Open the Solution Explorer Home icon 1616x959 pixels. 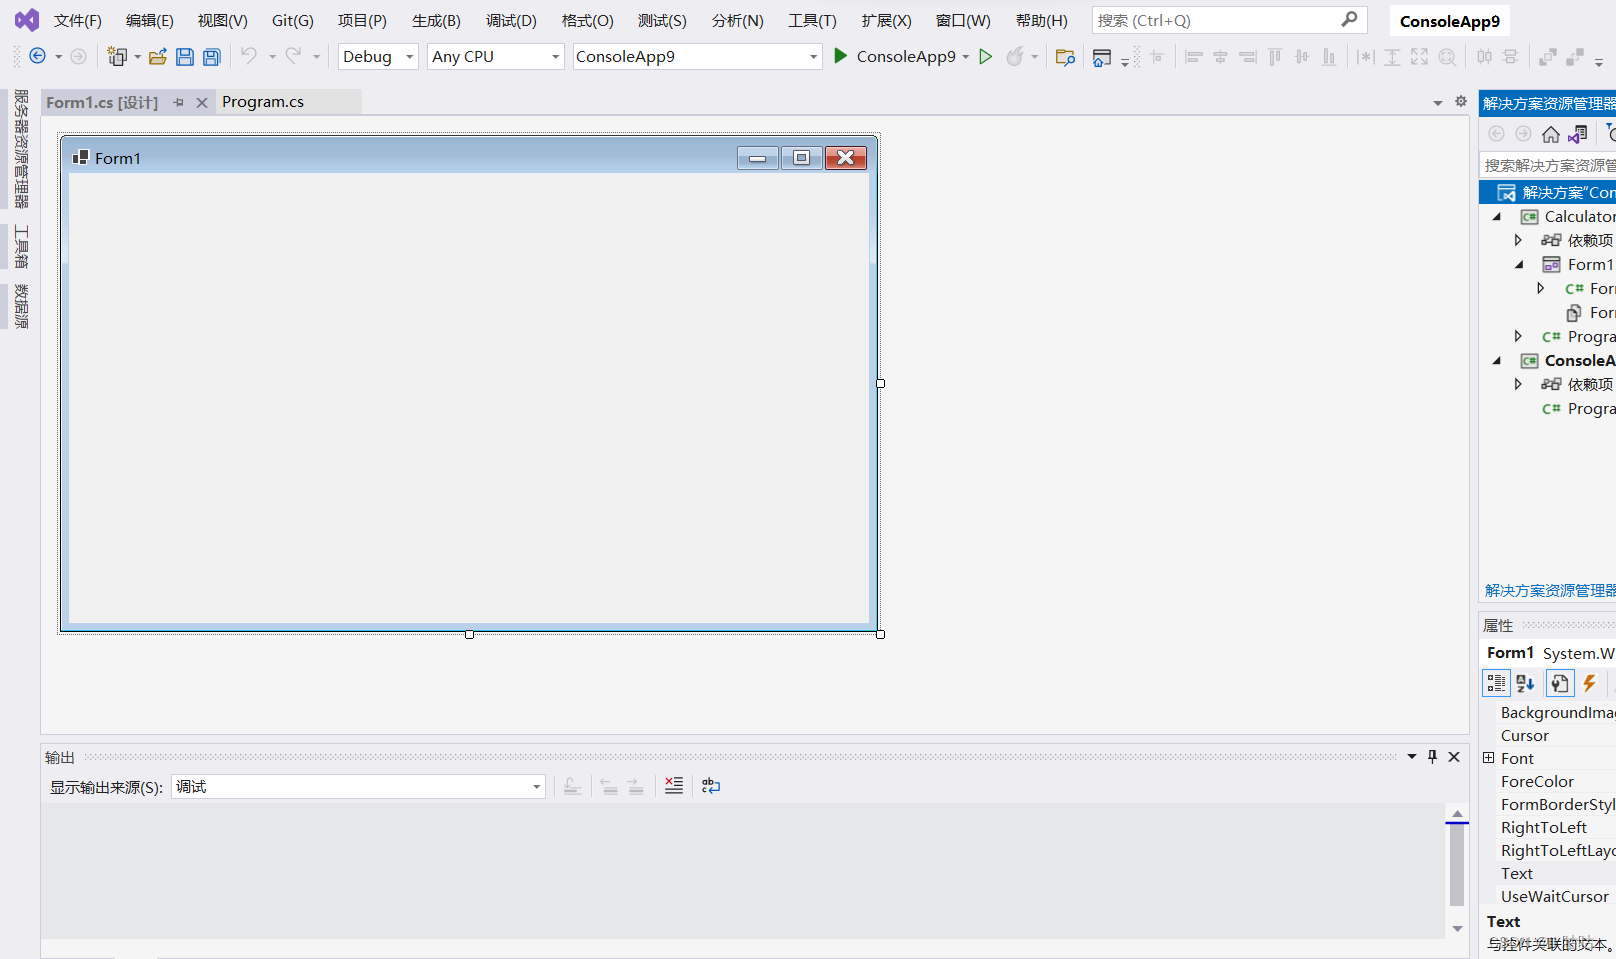pos(1550,134)
